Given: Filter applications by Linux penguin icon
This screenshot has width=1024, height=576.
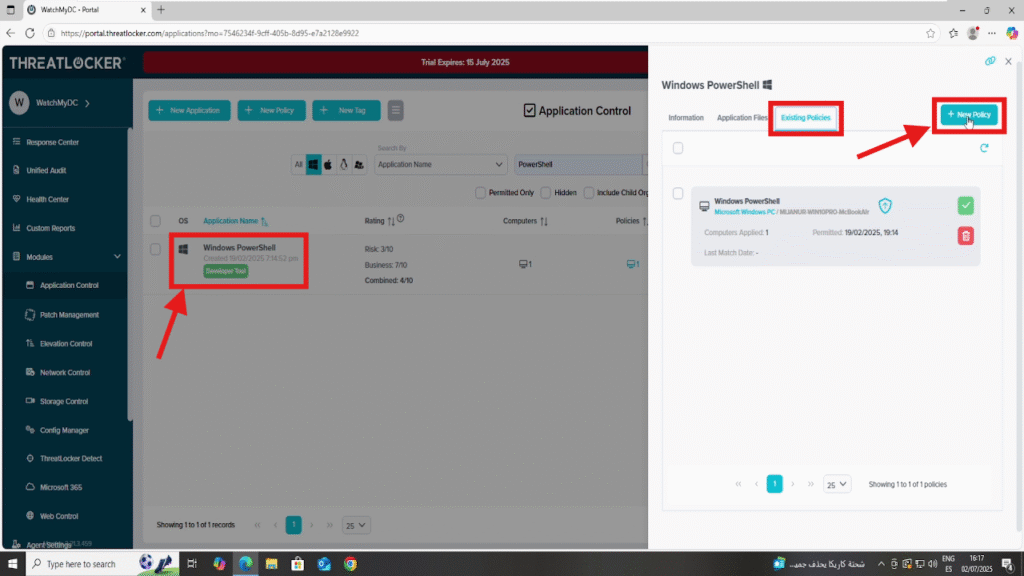Looking at the screenshot, I should [344, 165].
